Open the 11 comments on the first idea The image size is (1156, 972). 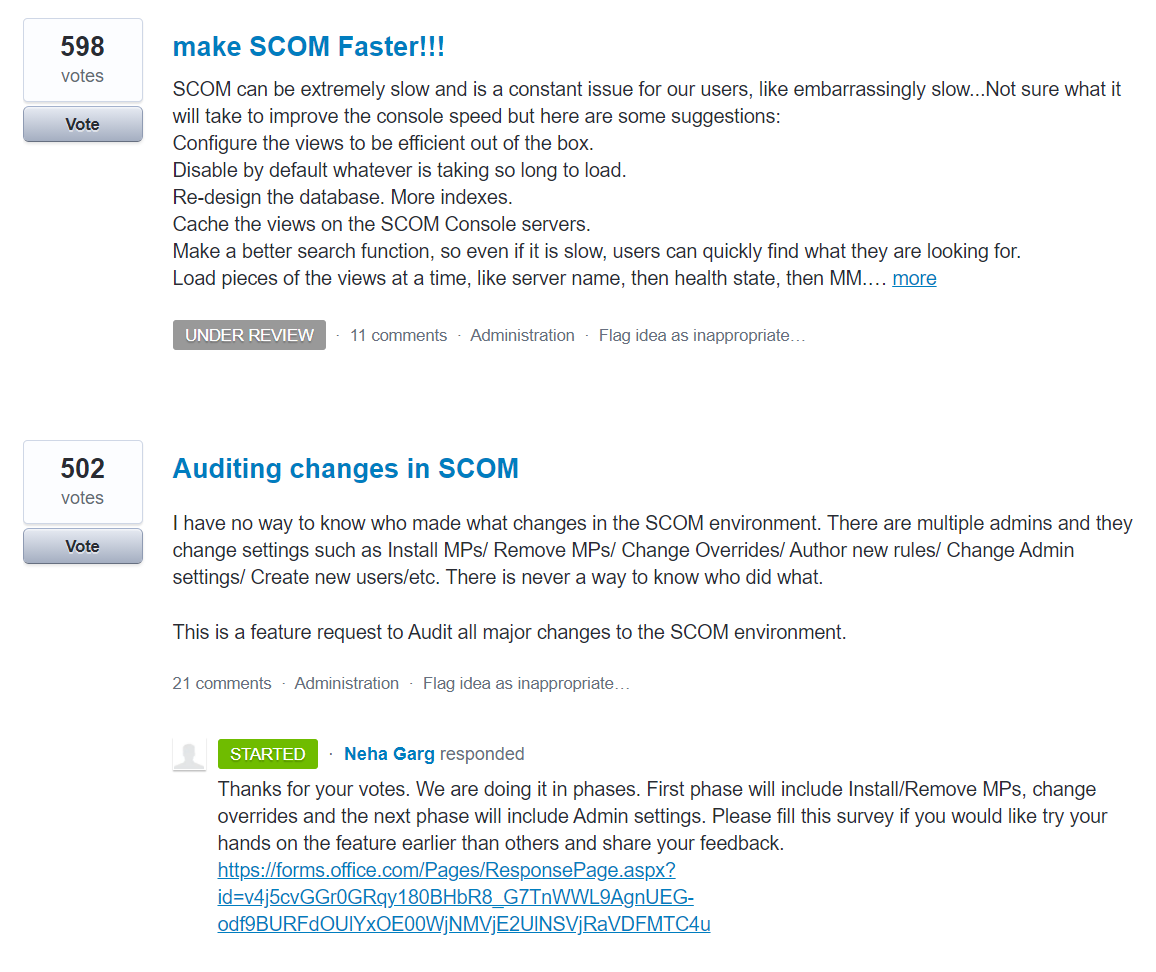tap(398, 335)
